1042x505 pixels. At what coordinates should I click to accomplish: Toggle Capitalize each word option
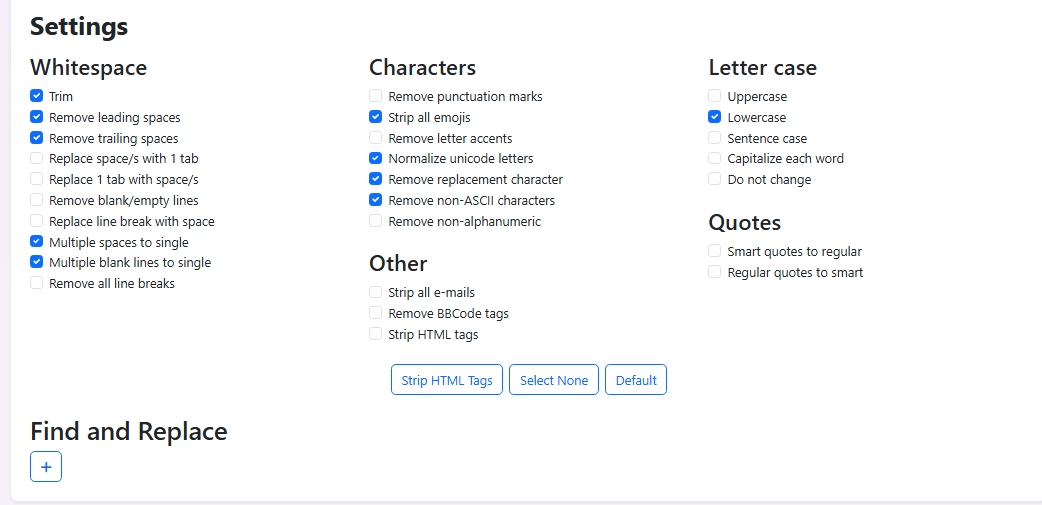pos(714,158)
